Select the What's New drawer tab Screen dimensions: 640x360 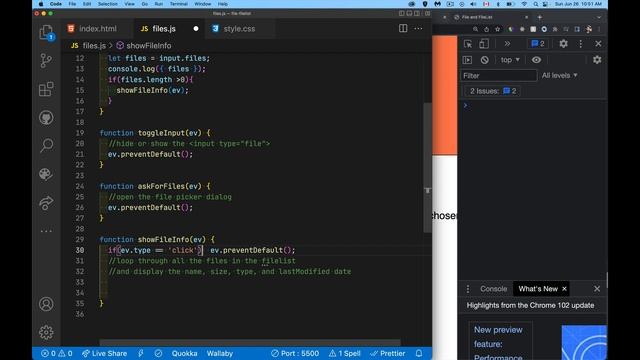pyautogui.click(x=538, y=289)
